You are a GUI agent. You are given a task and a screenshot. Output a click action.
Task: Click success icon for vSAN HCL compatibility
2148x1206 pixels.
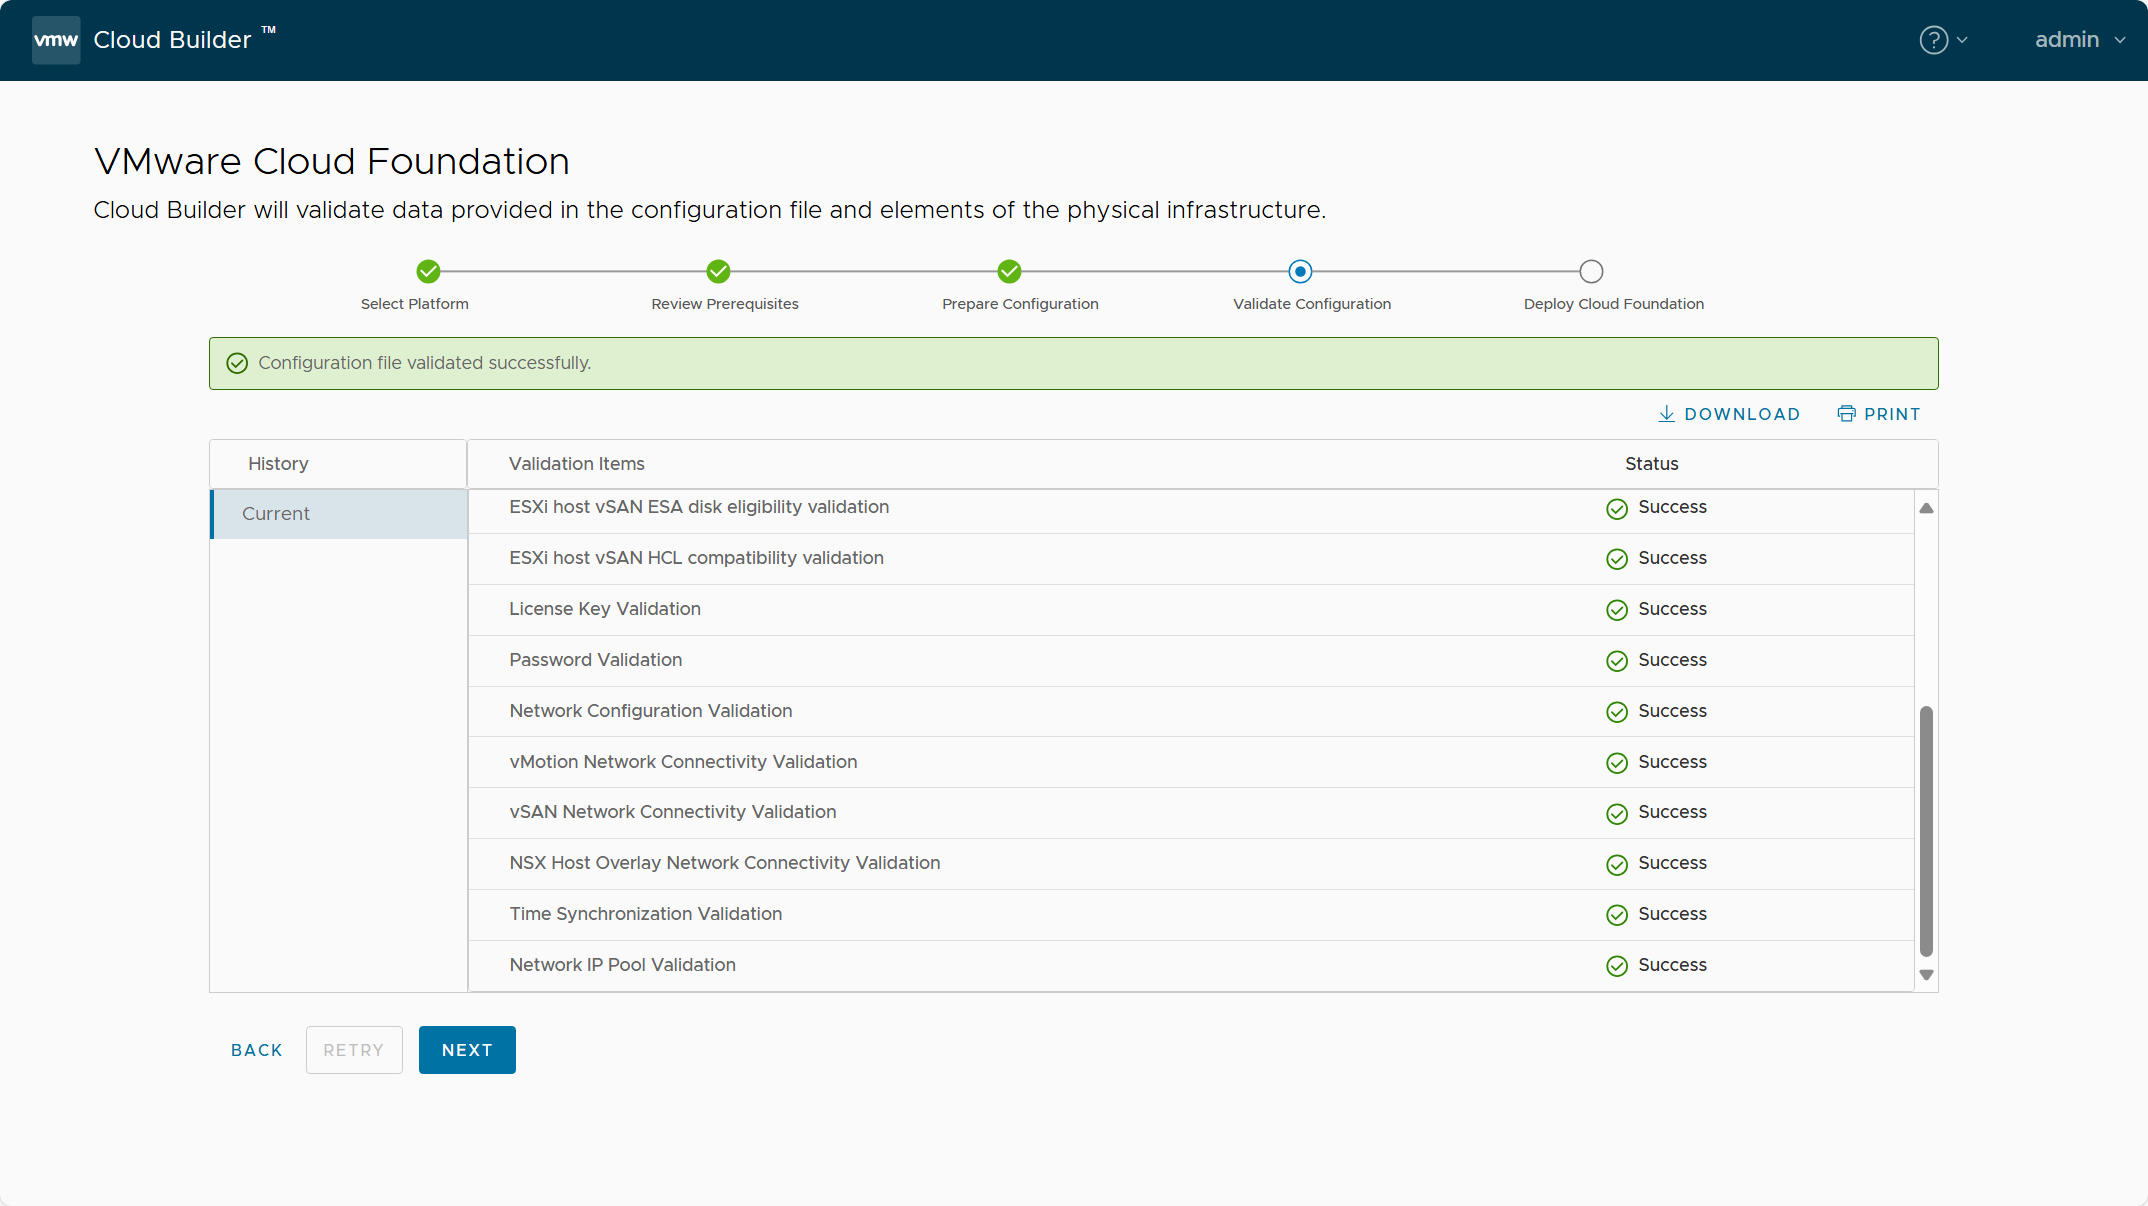pos(1617,560)
